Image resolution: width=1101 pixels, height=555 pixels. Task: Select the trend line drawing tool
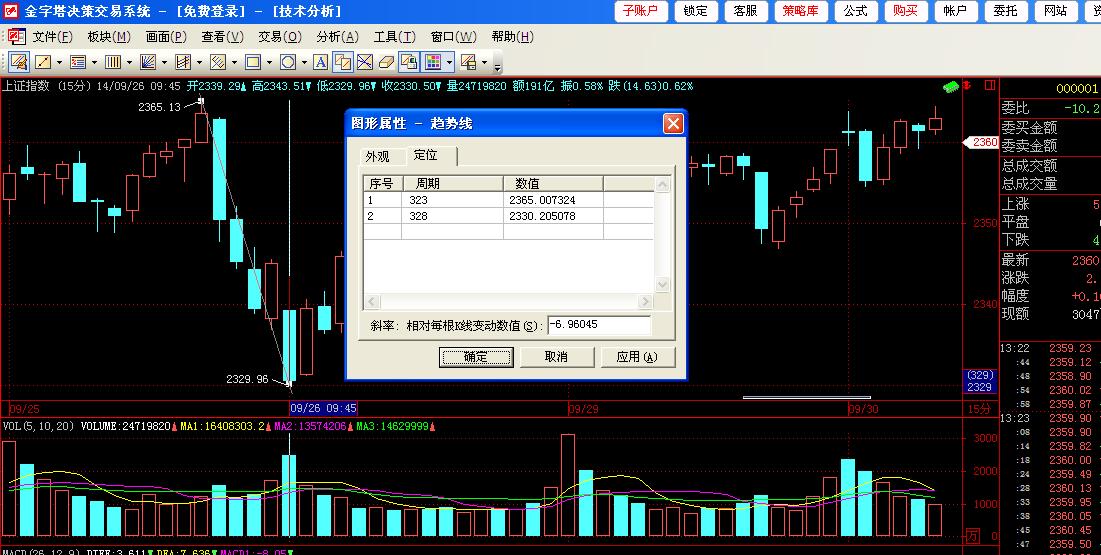pos(43,62)
